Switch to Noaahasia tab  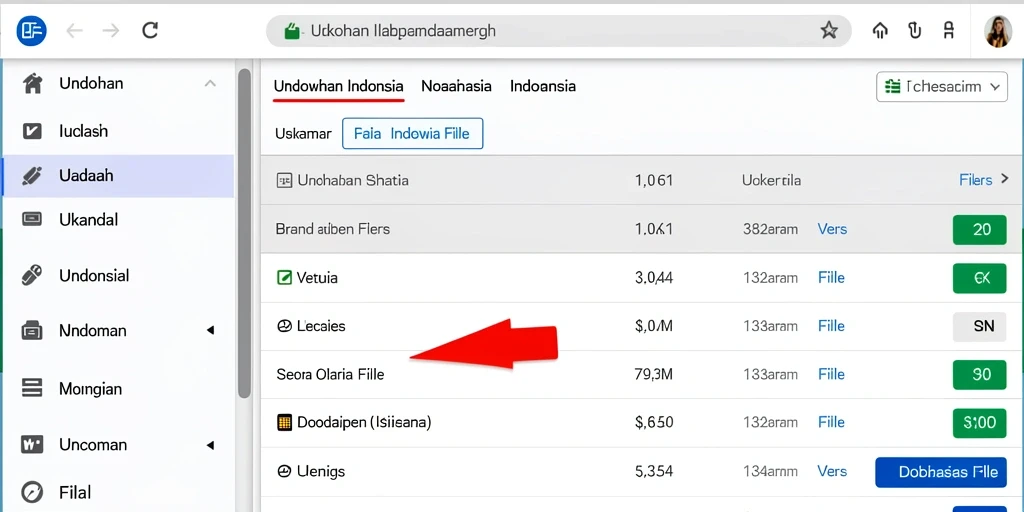coord(456,86)
